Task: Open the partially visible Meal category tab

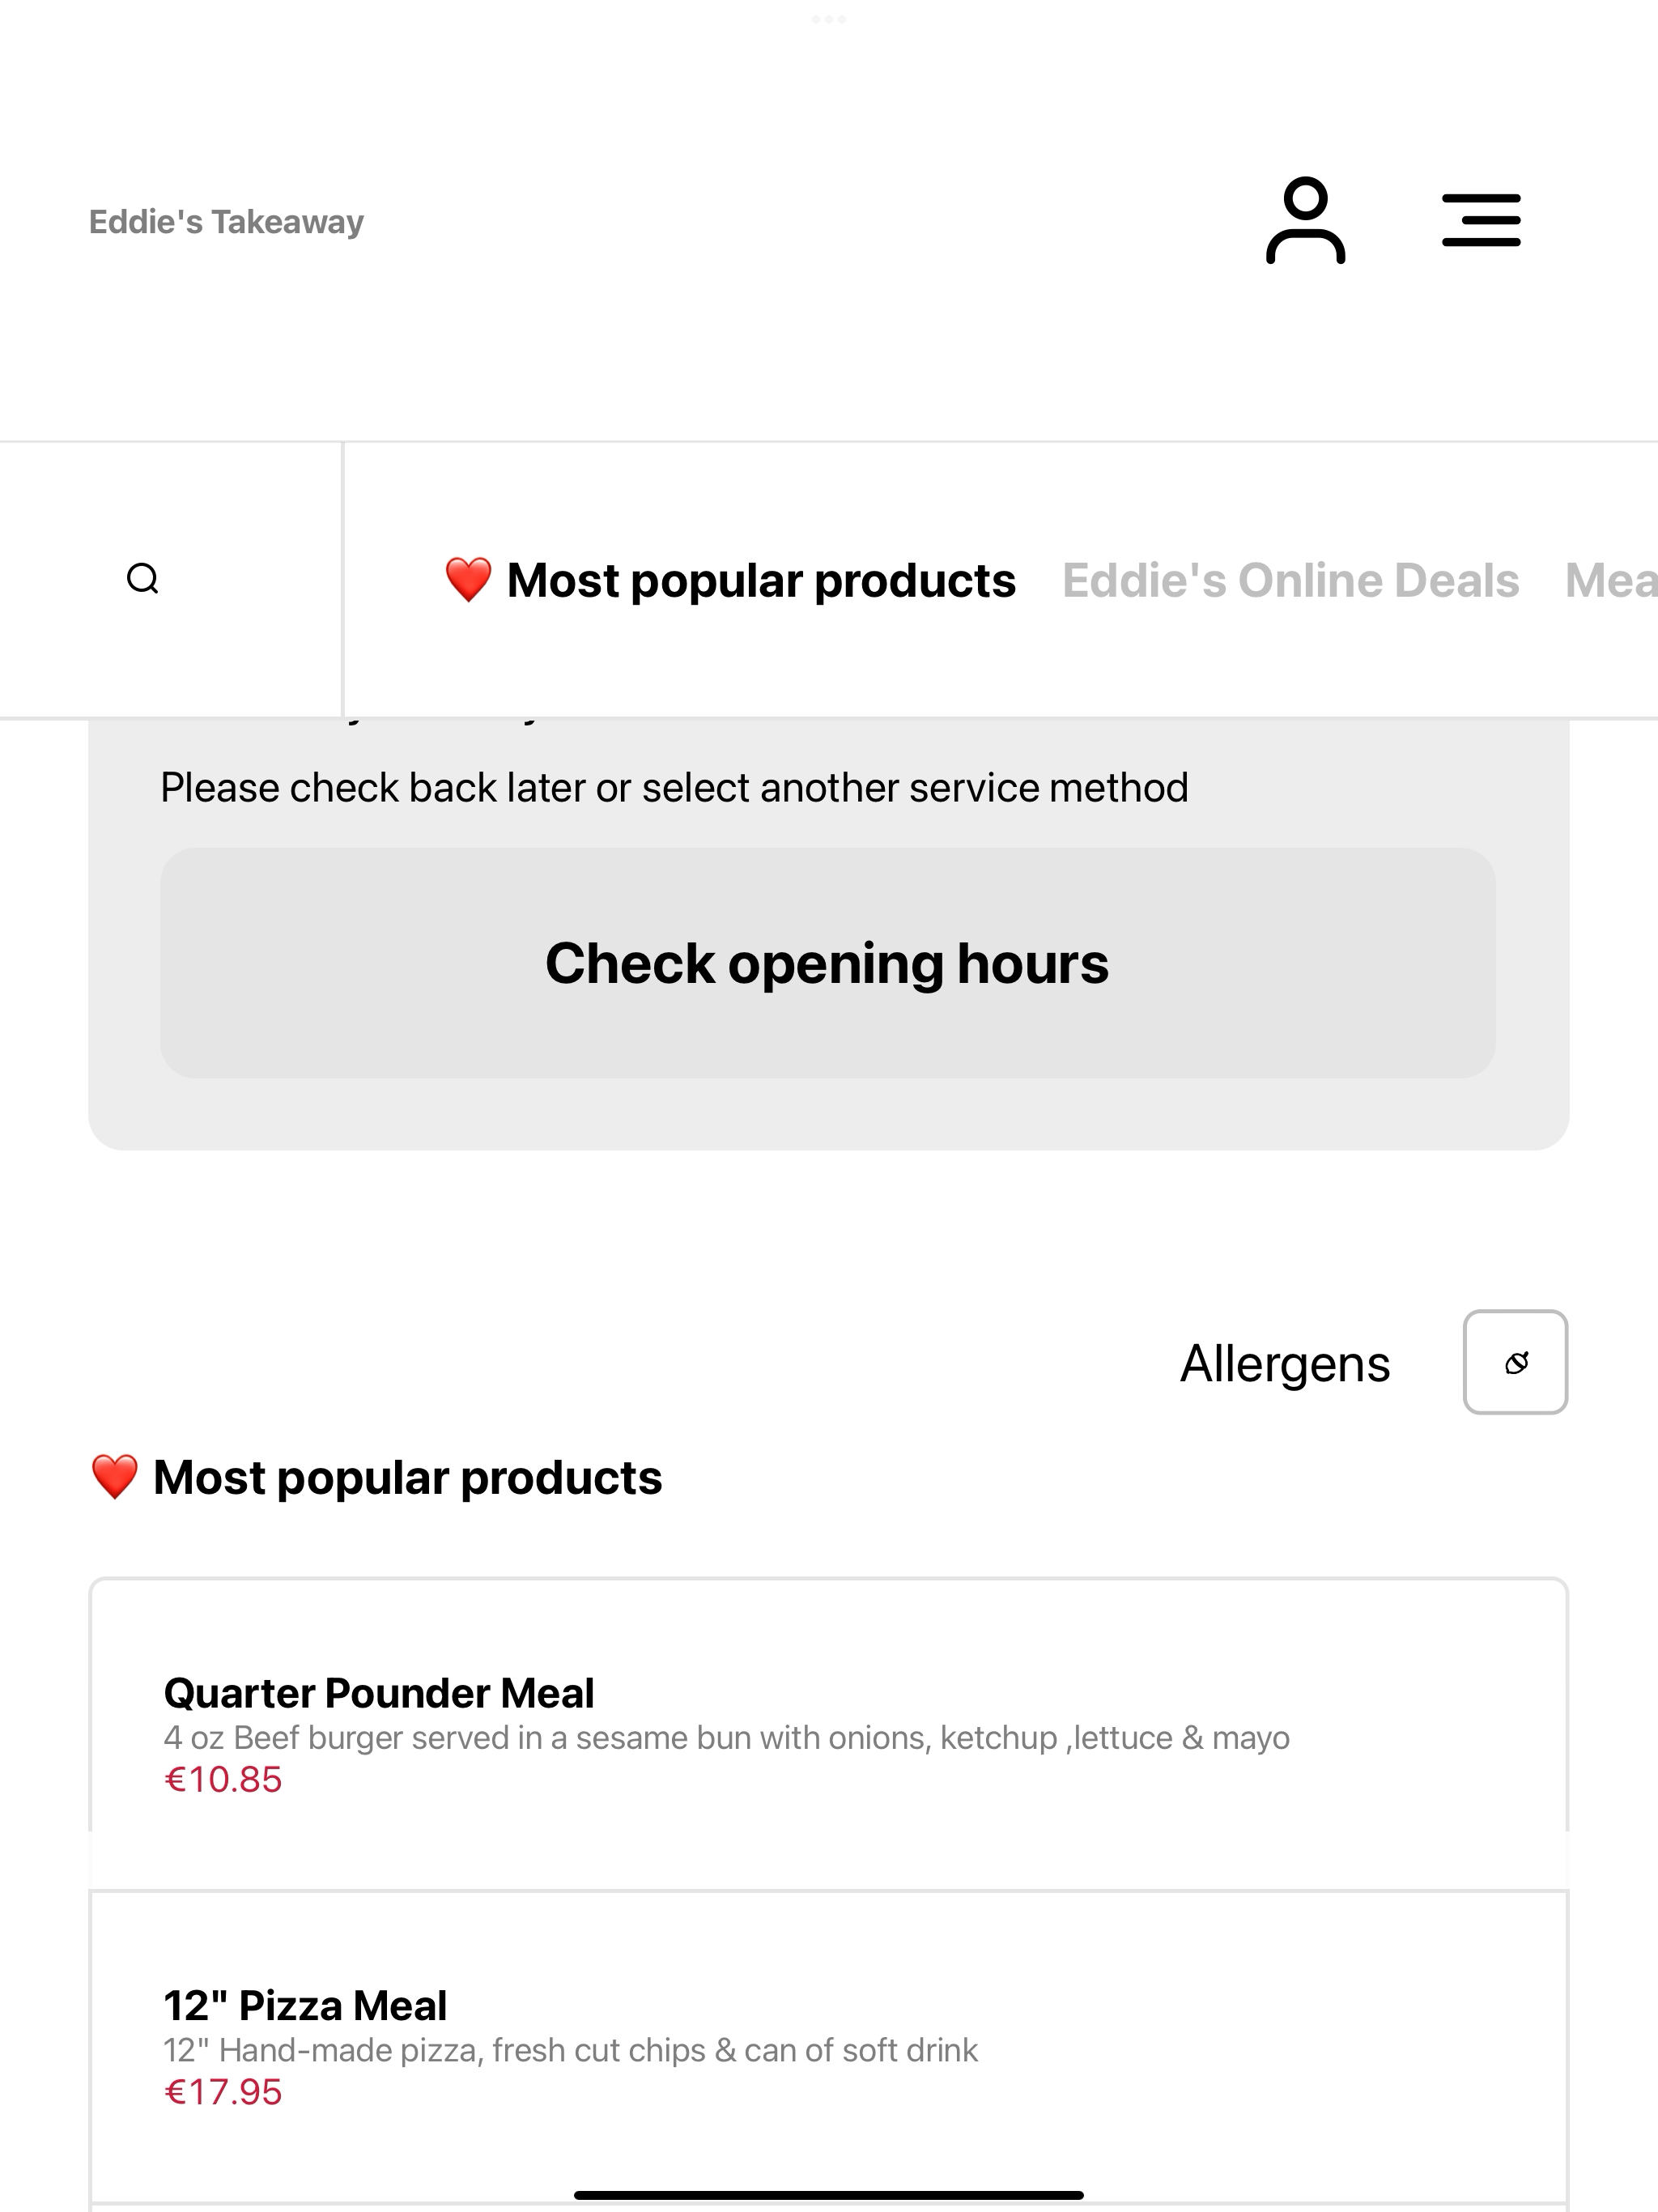Action: (x=1611, y=580)
